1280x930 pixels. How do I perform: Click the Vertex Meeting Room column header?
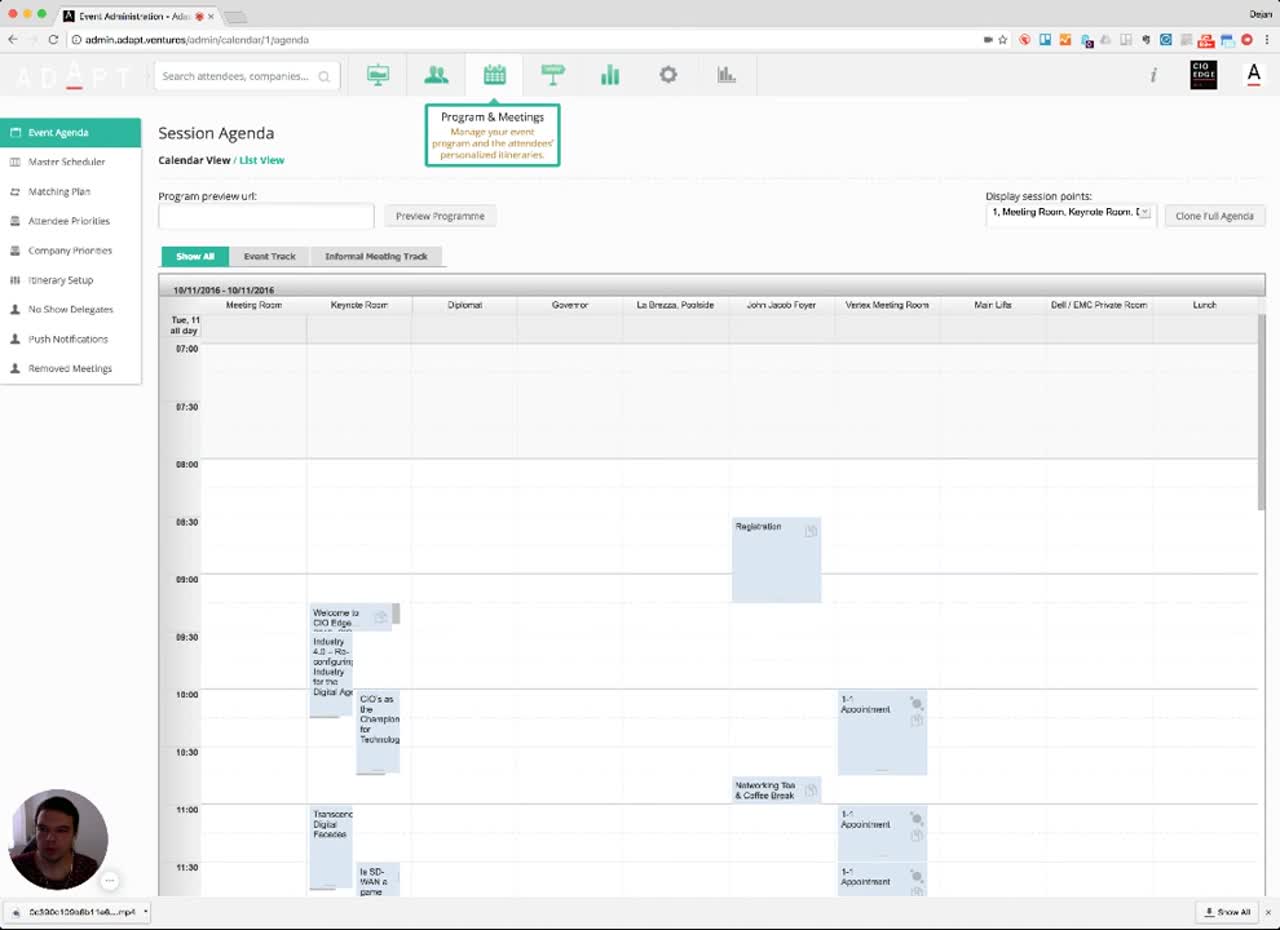point(887,305)
